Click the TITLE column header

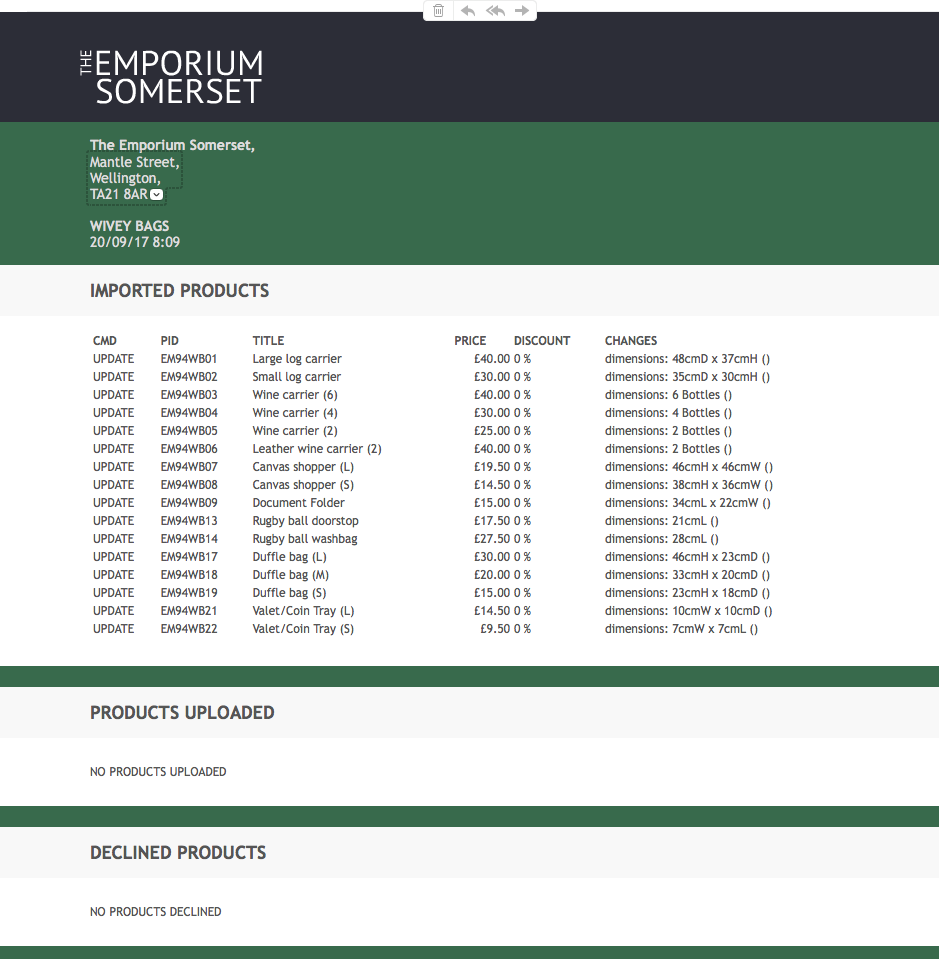268,341
